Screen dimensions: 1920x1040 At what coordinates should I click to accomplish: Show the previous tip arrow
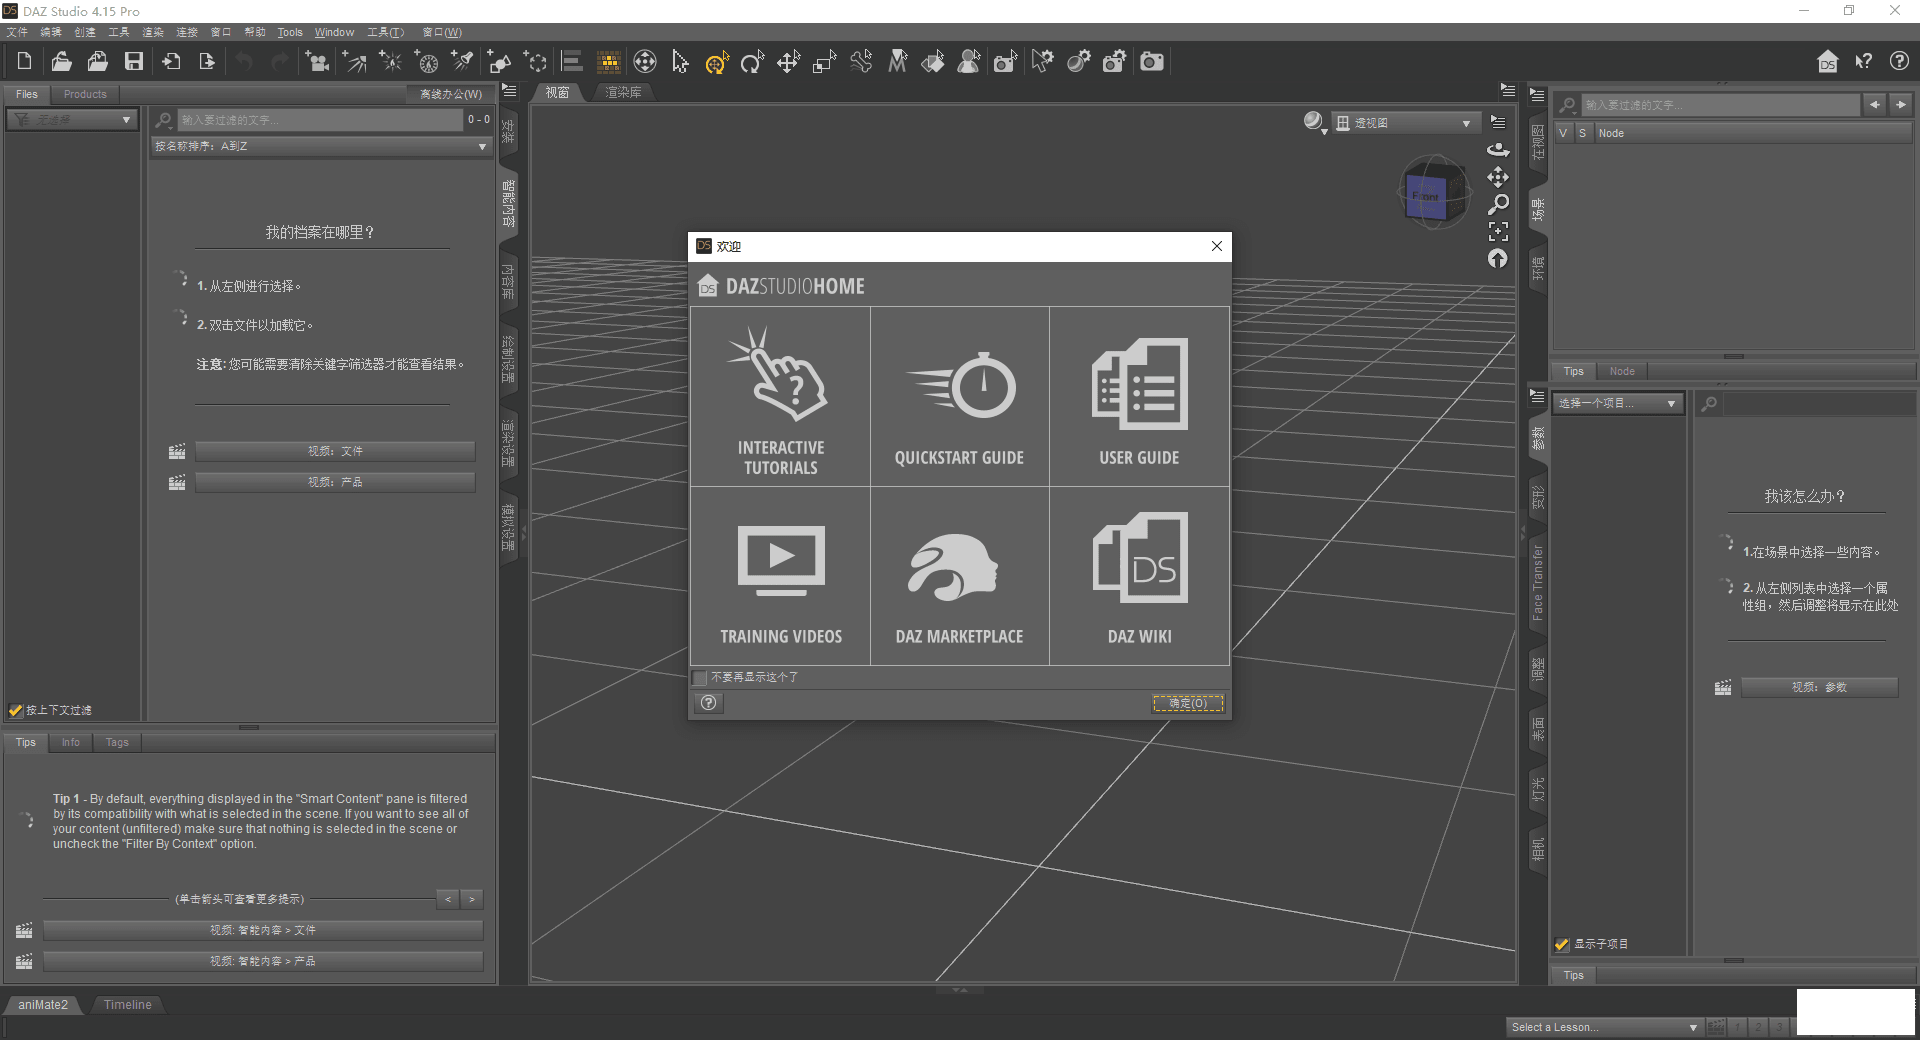point(448,899)
